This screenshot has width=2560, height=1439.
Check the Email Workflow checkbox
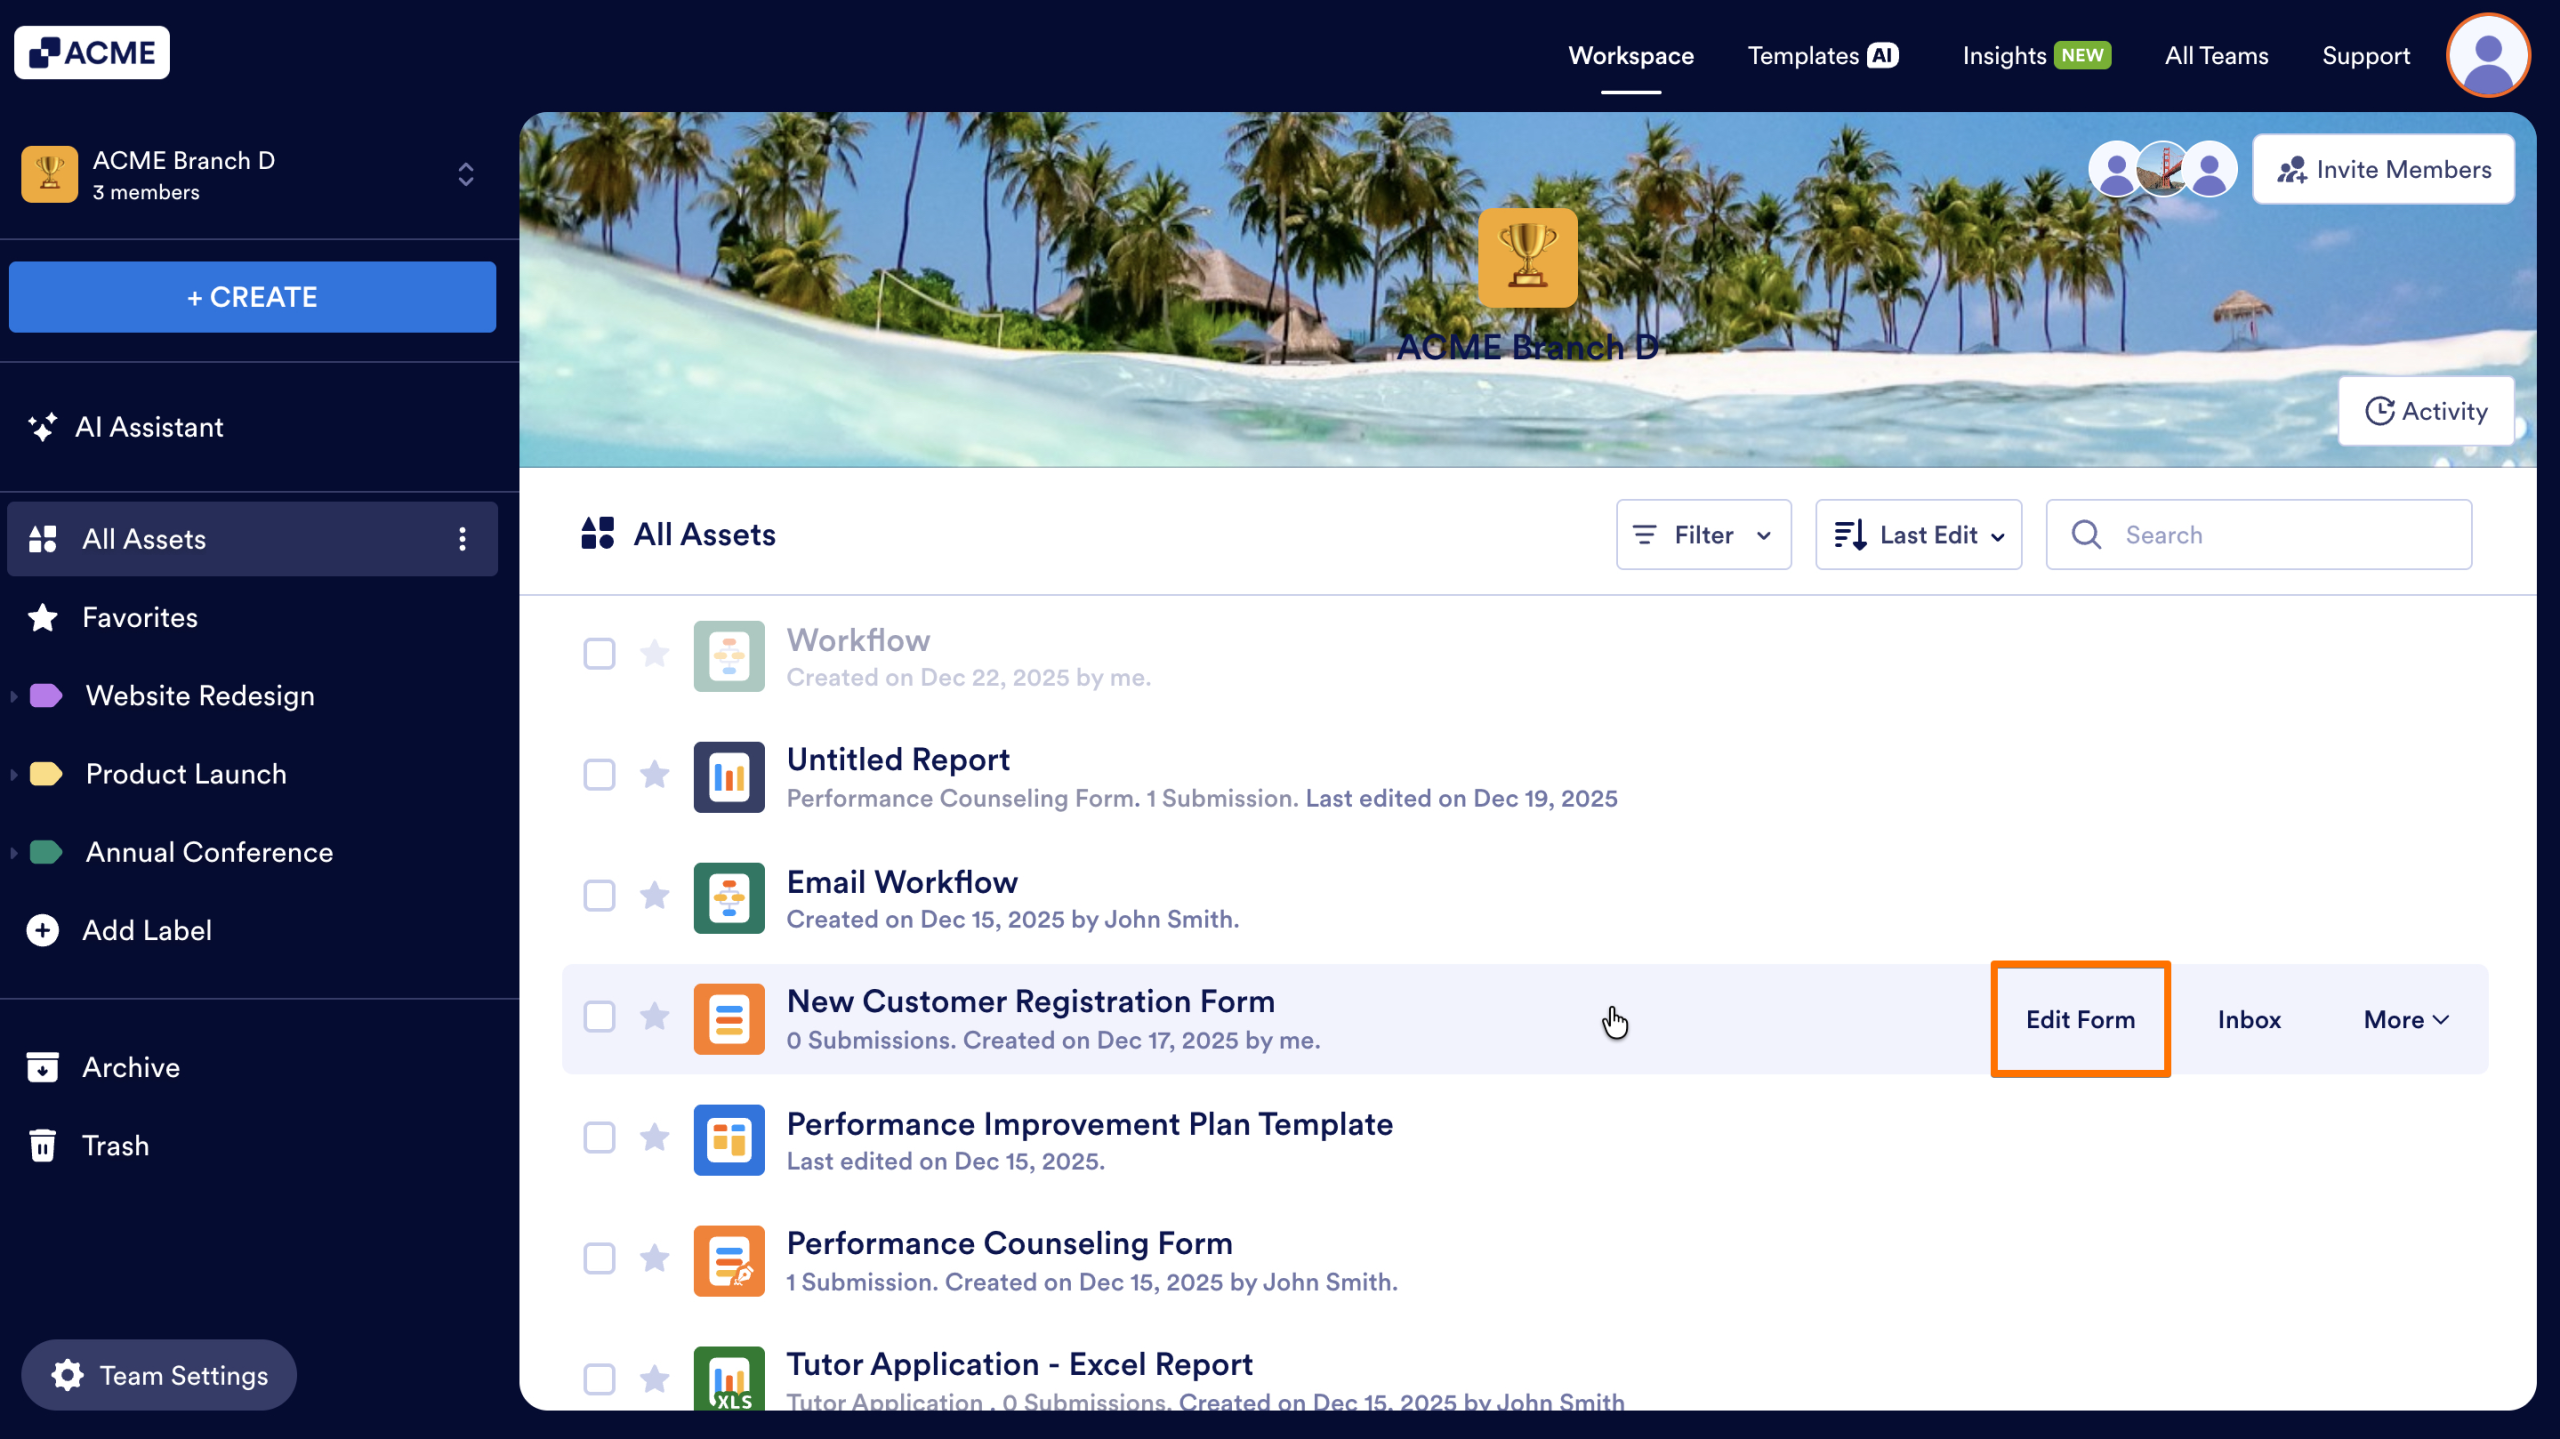click(x=600, y=897)
